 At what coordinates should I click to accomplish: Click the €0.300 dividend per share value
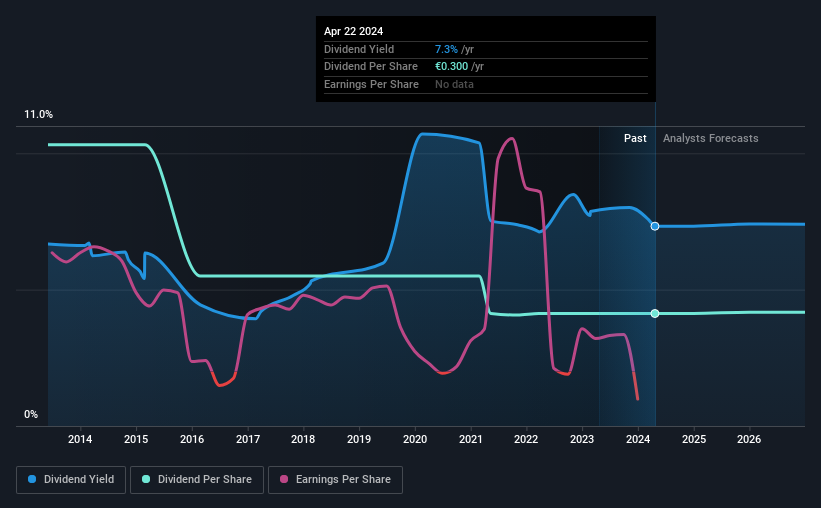click(x=451, y=67)
